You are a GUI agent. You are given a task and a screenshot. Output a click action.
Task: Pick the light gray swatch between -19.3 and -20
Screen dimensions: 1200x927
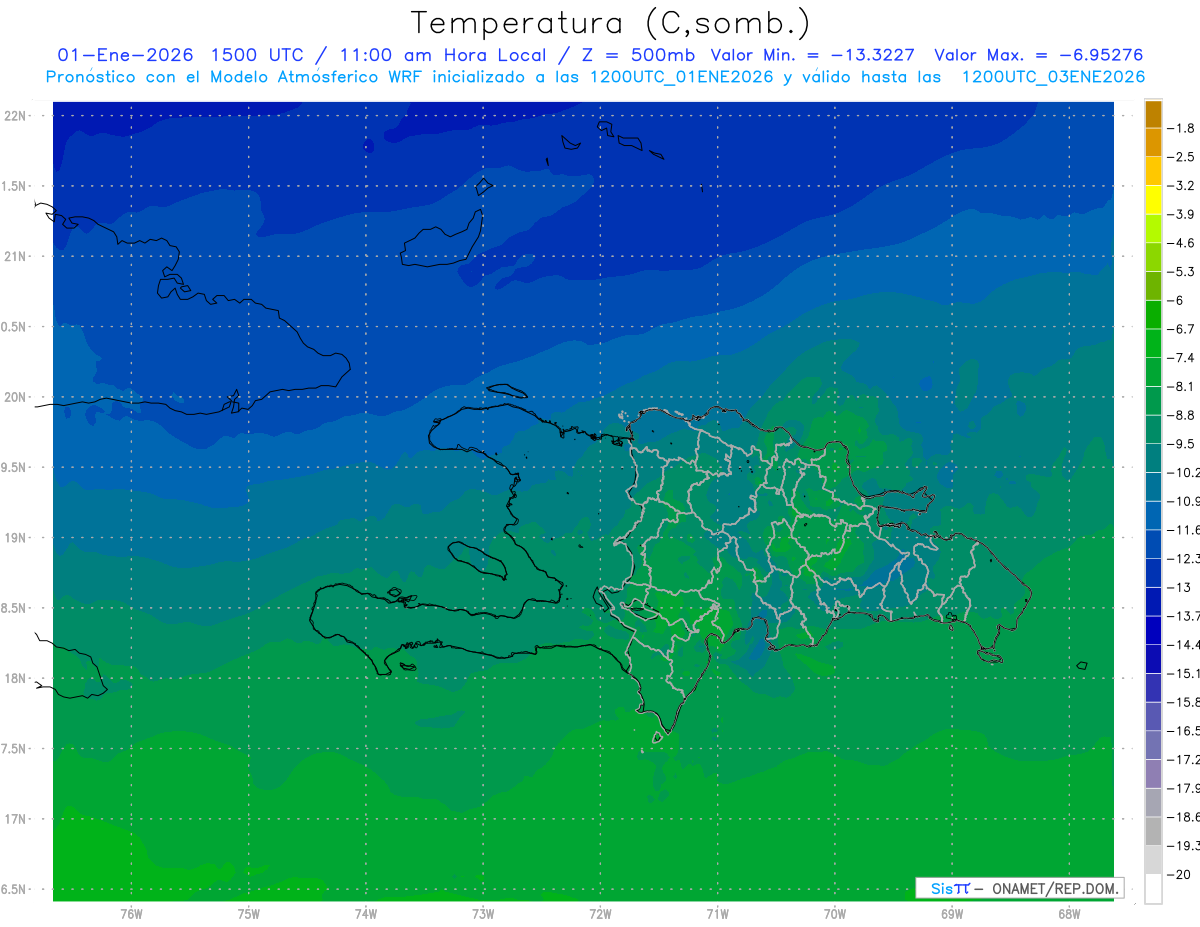tap(1153, 859)
